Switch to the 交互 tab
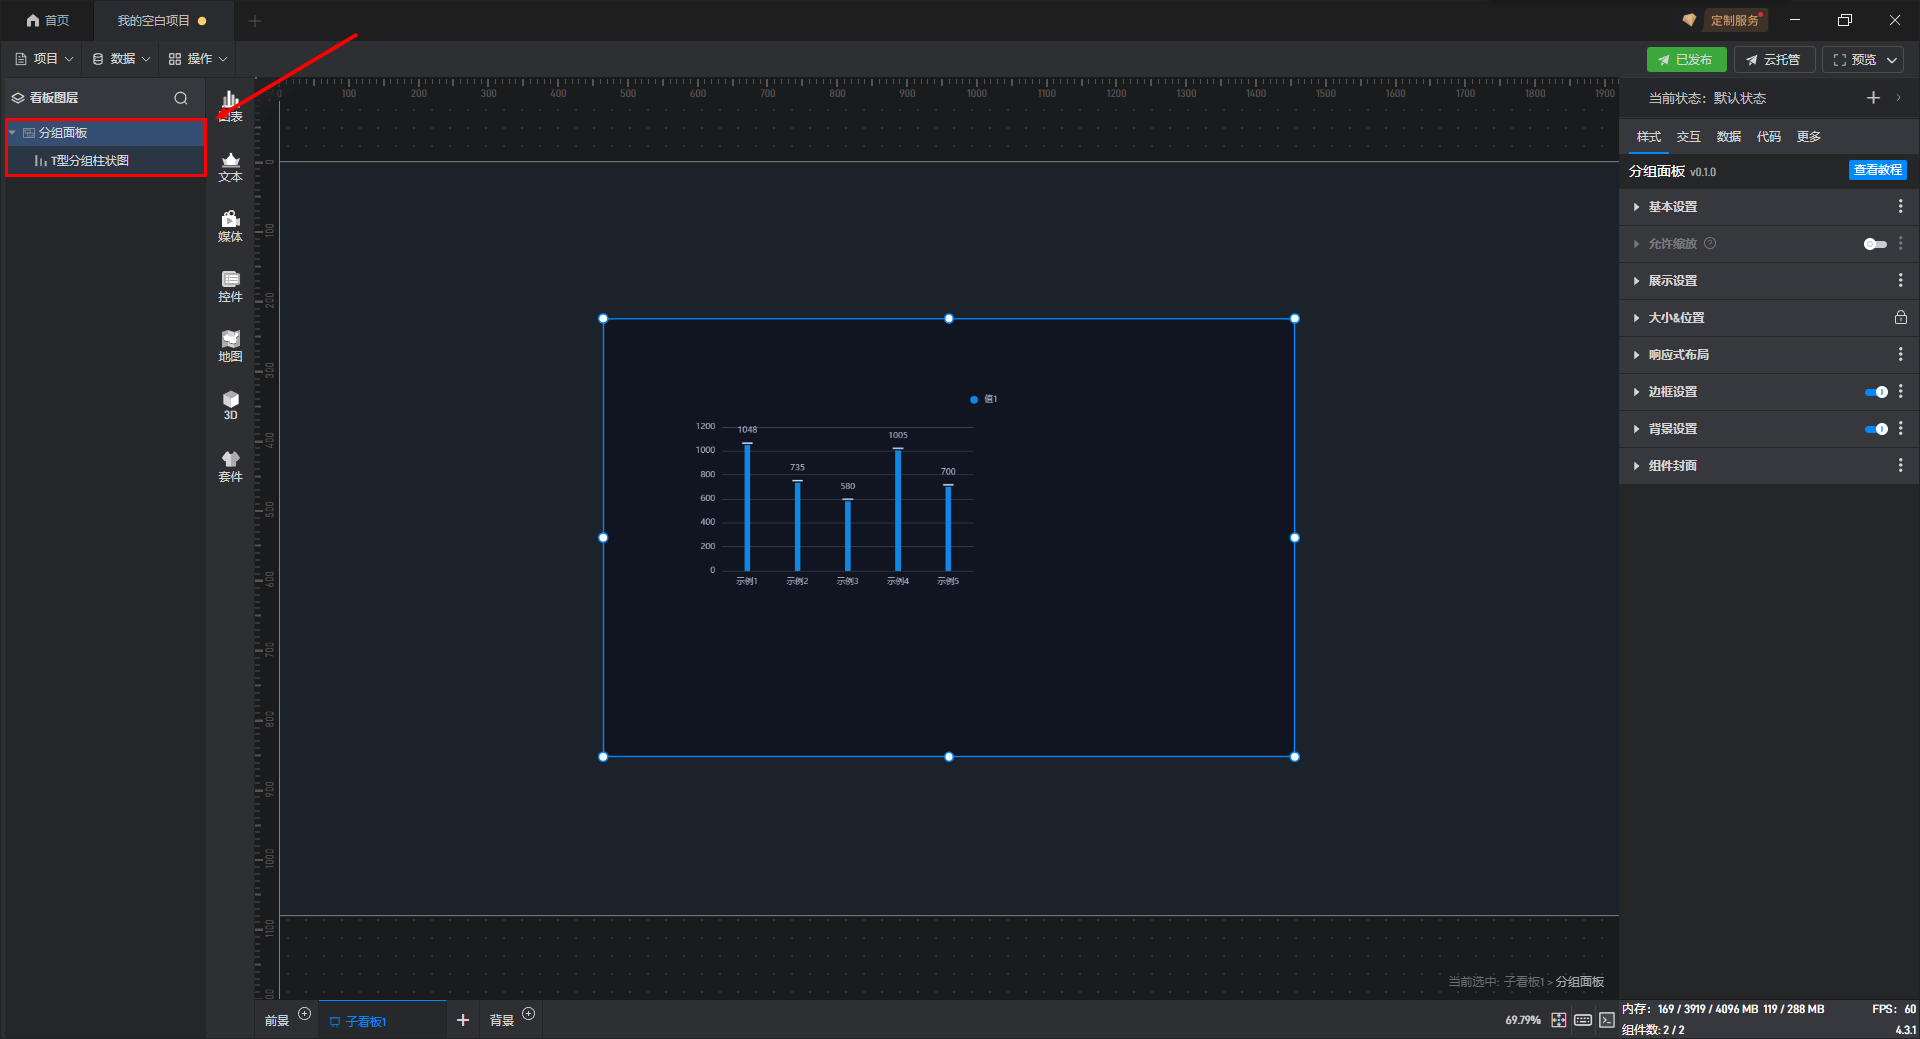Image resolution: width=1920 pixels, height=1039 pixels. [x=1688, y=137]
